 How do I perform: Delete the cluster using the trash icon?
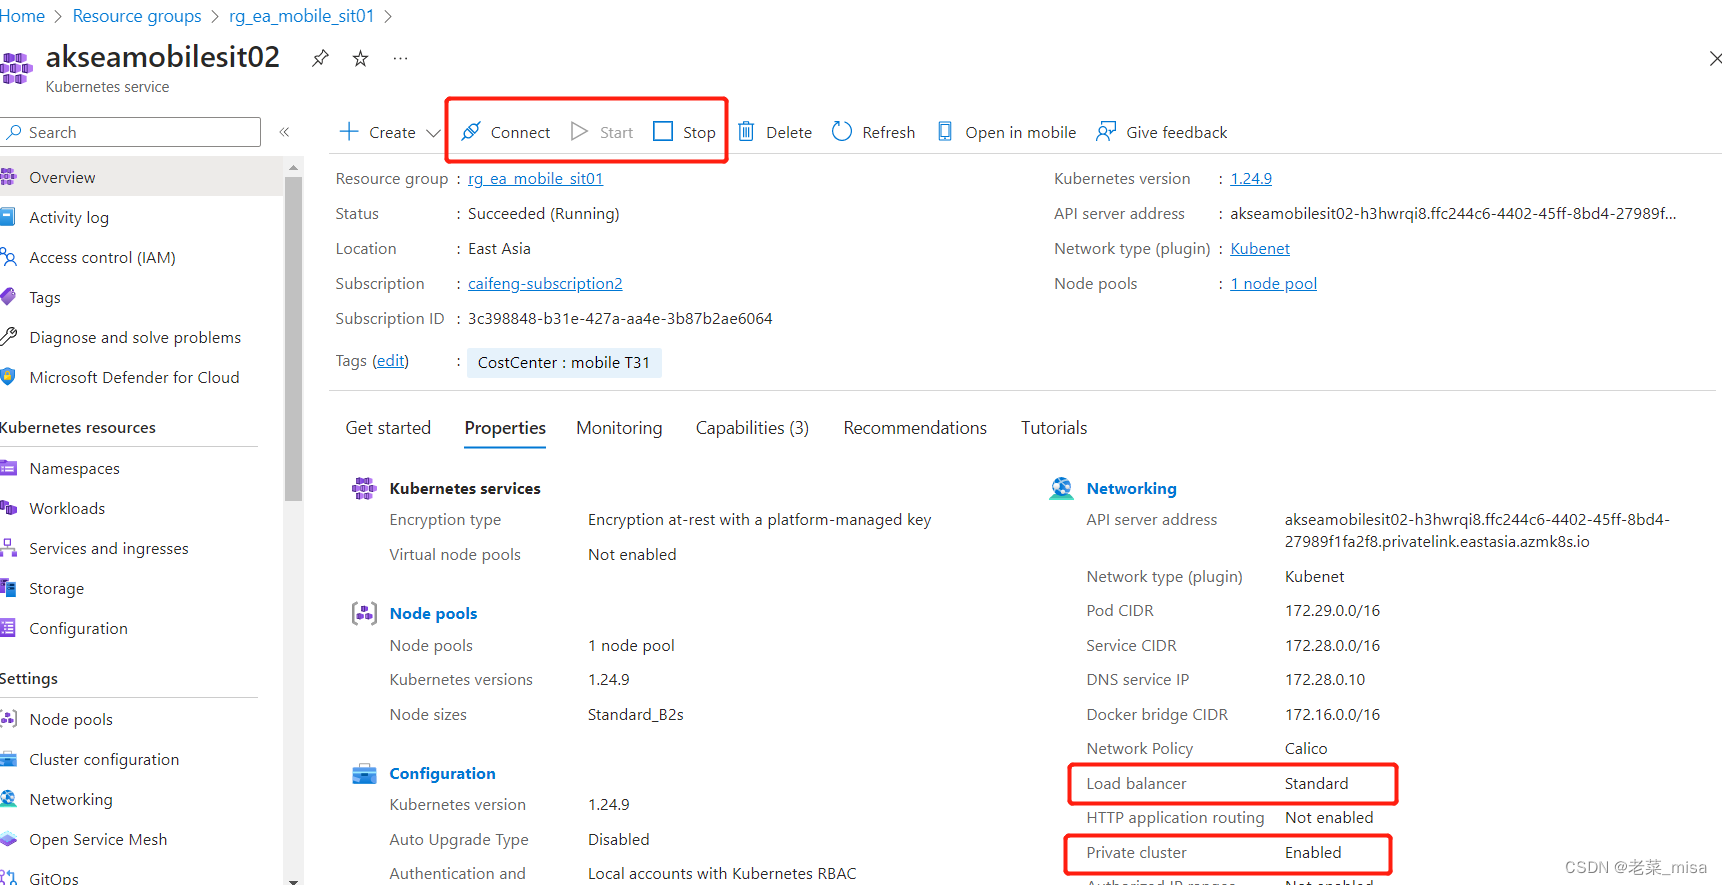pos(746,131)
